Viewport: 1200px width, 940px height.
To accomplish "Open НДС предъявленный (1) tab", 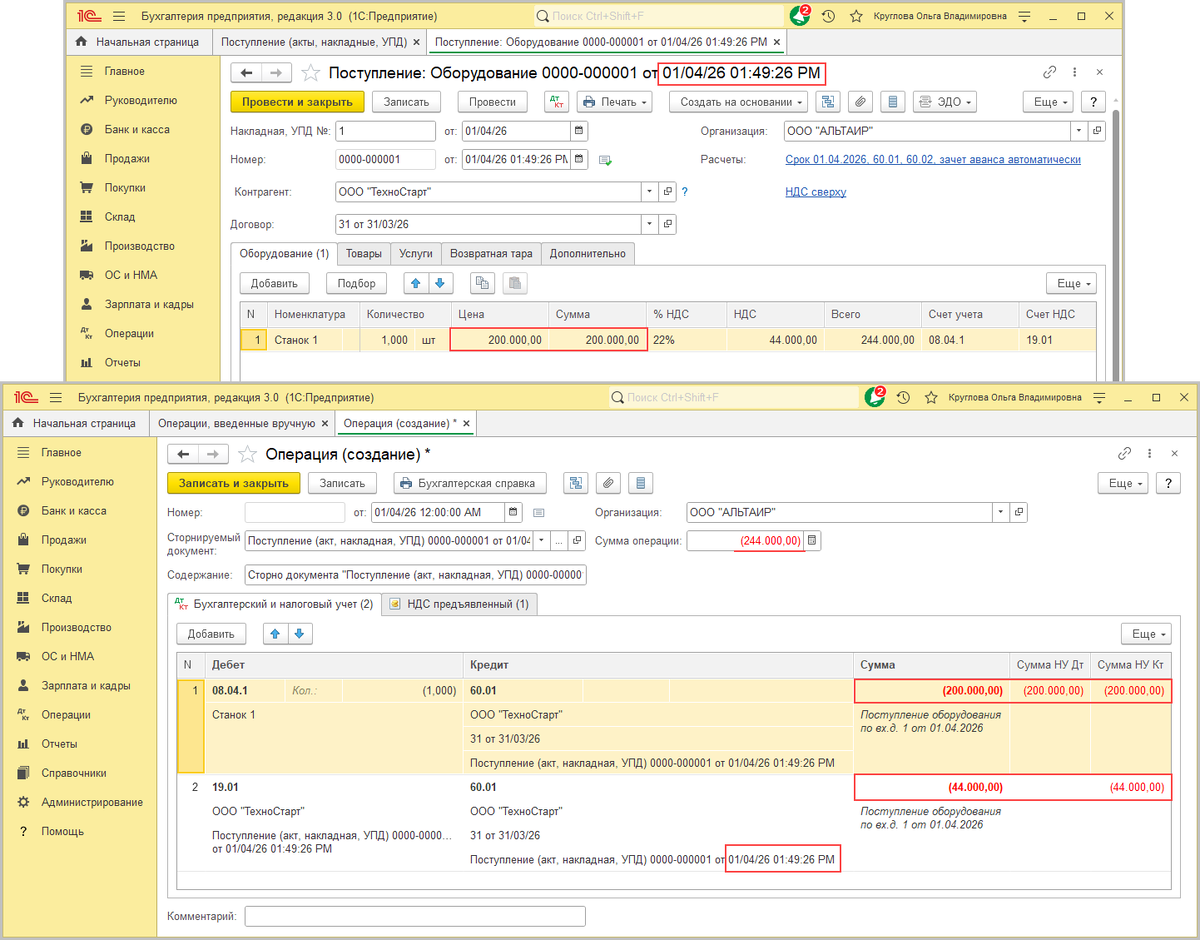I will click(459, 604).
